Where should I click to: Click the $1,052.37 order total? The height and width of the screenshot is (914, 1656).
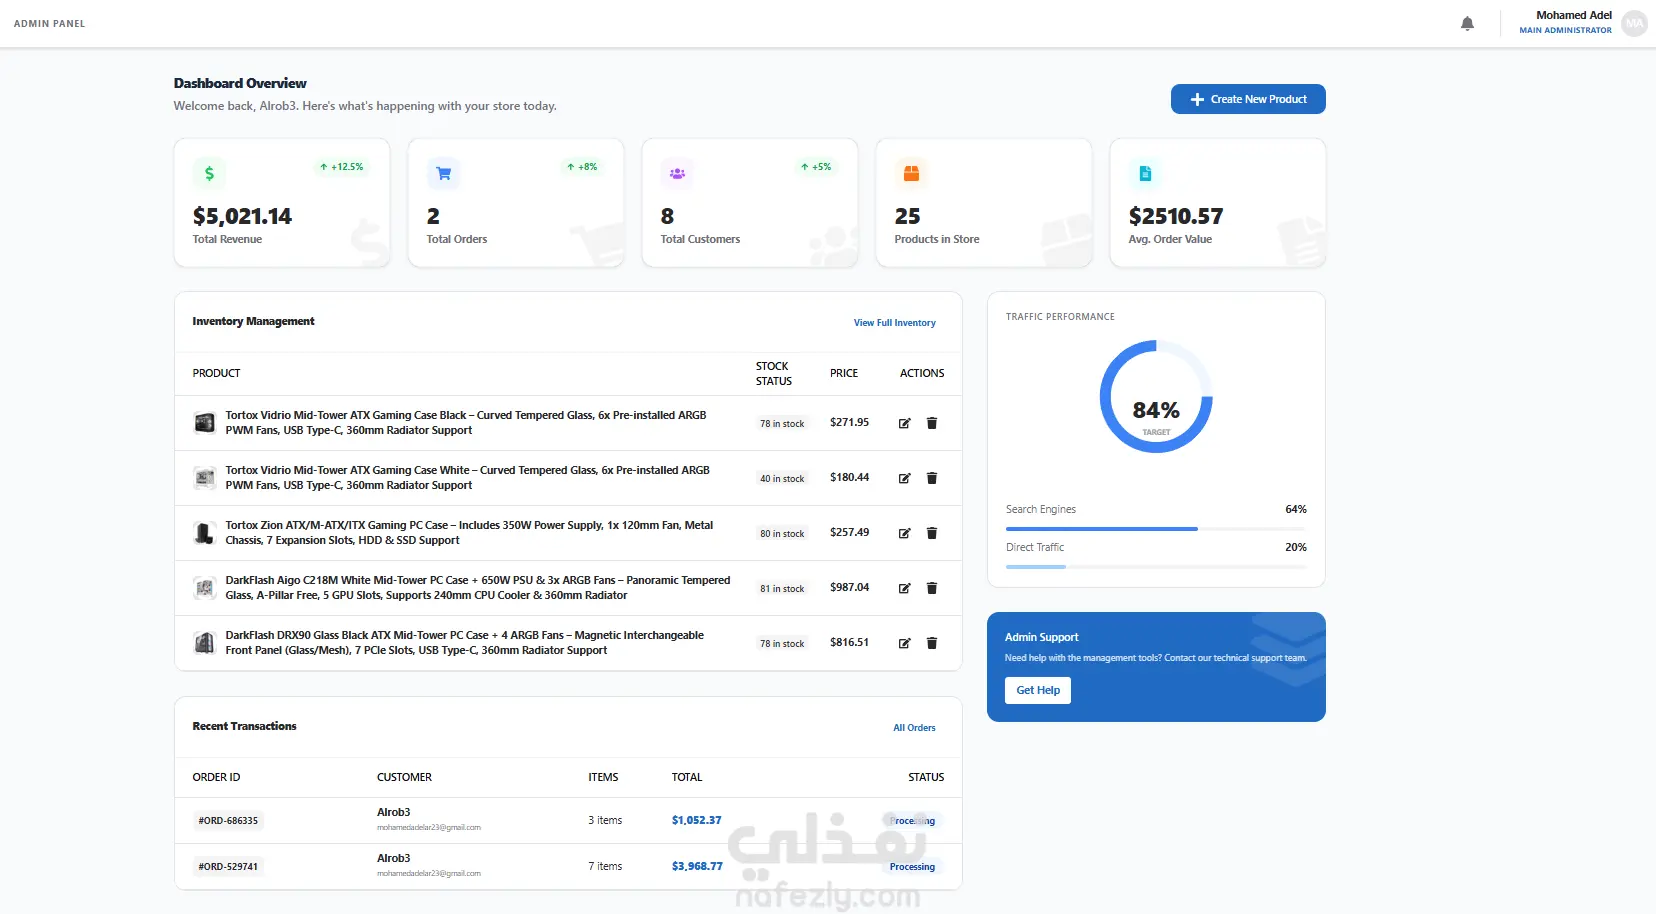(x=696, y=820)
